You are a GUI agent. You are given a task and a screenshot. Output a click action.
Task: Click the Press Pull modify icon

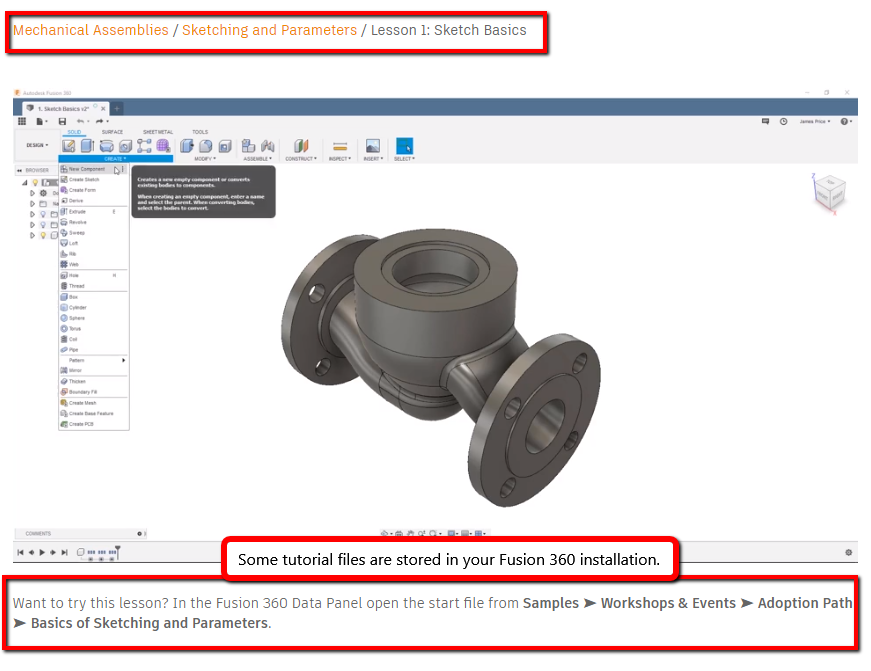click(187, 146)
